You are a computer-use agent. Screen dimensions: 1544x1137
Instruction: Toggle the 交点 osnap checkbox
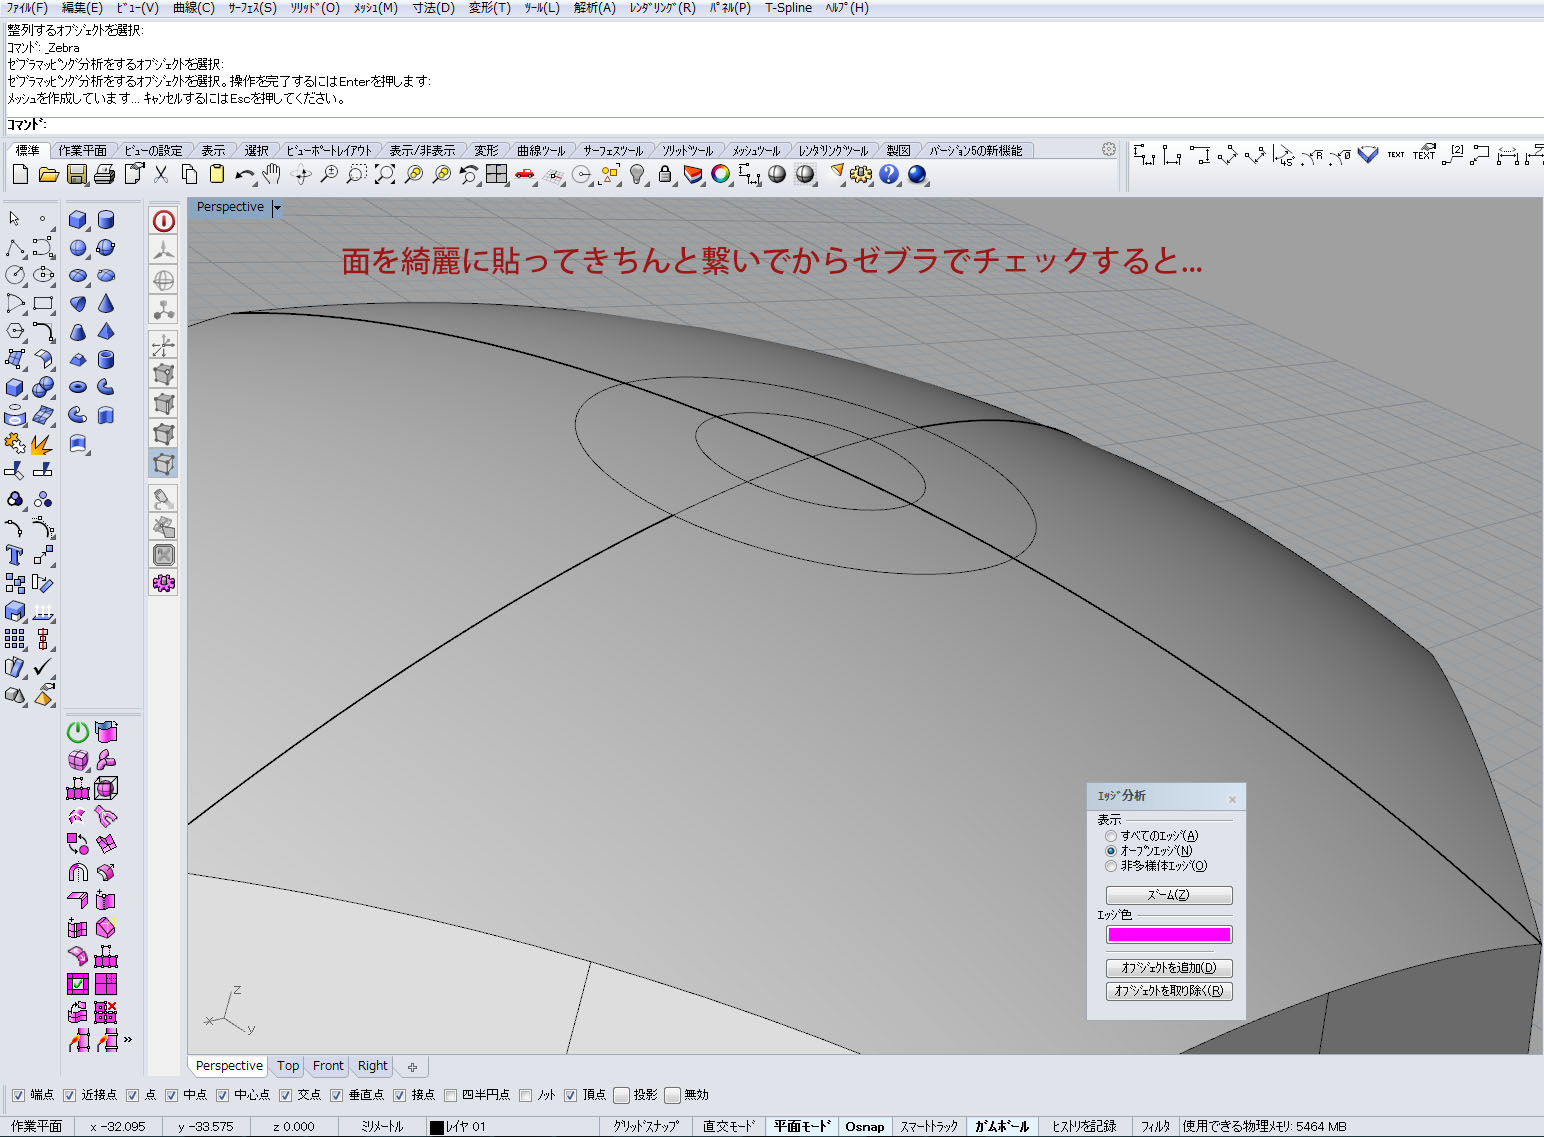click(285, 1095)
